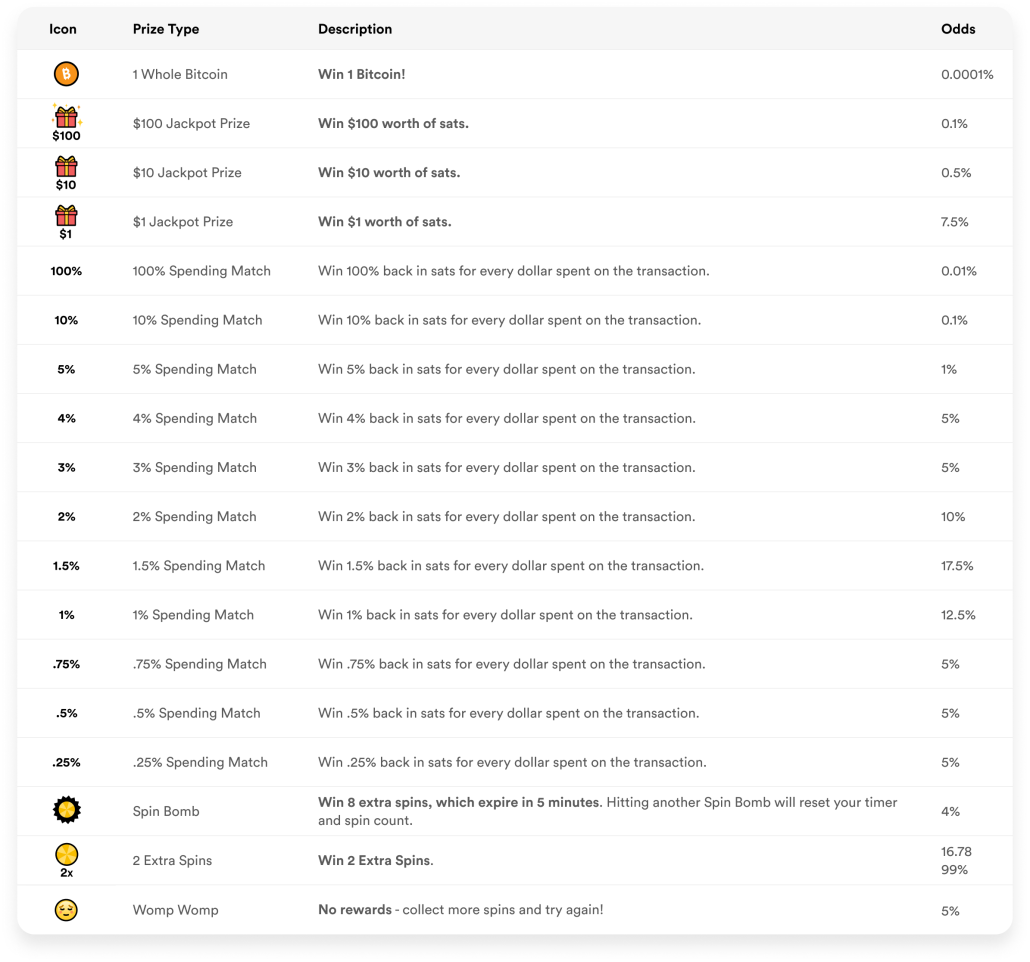Image resolution: width=1030 pixels, height=962 pixels.
Task: Click the Icon column header
Action: [x=62, y=29]
